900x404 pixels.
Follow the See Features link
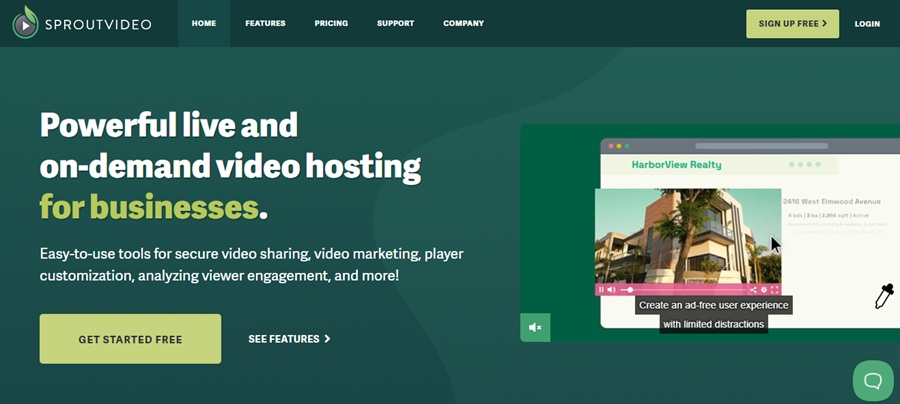[289, 339]
